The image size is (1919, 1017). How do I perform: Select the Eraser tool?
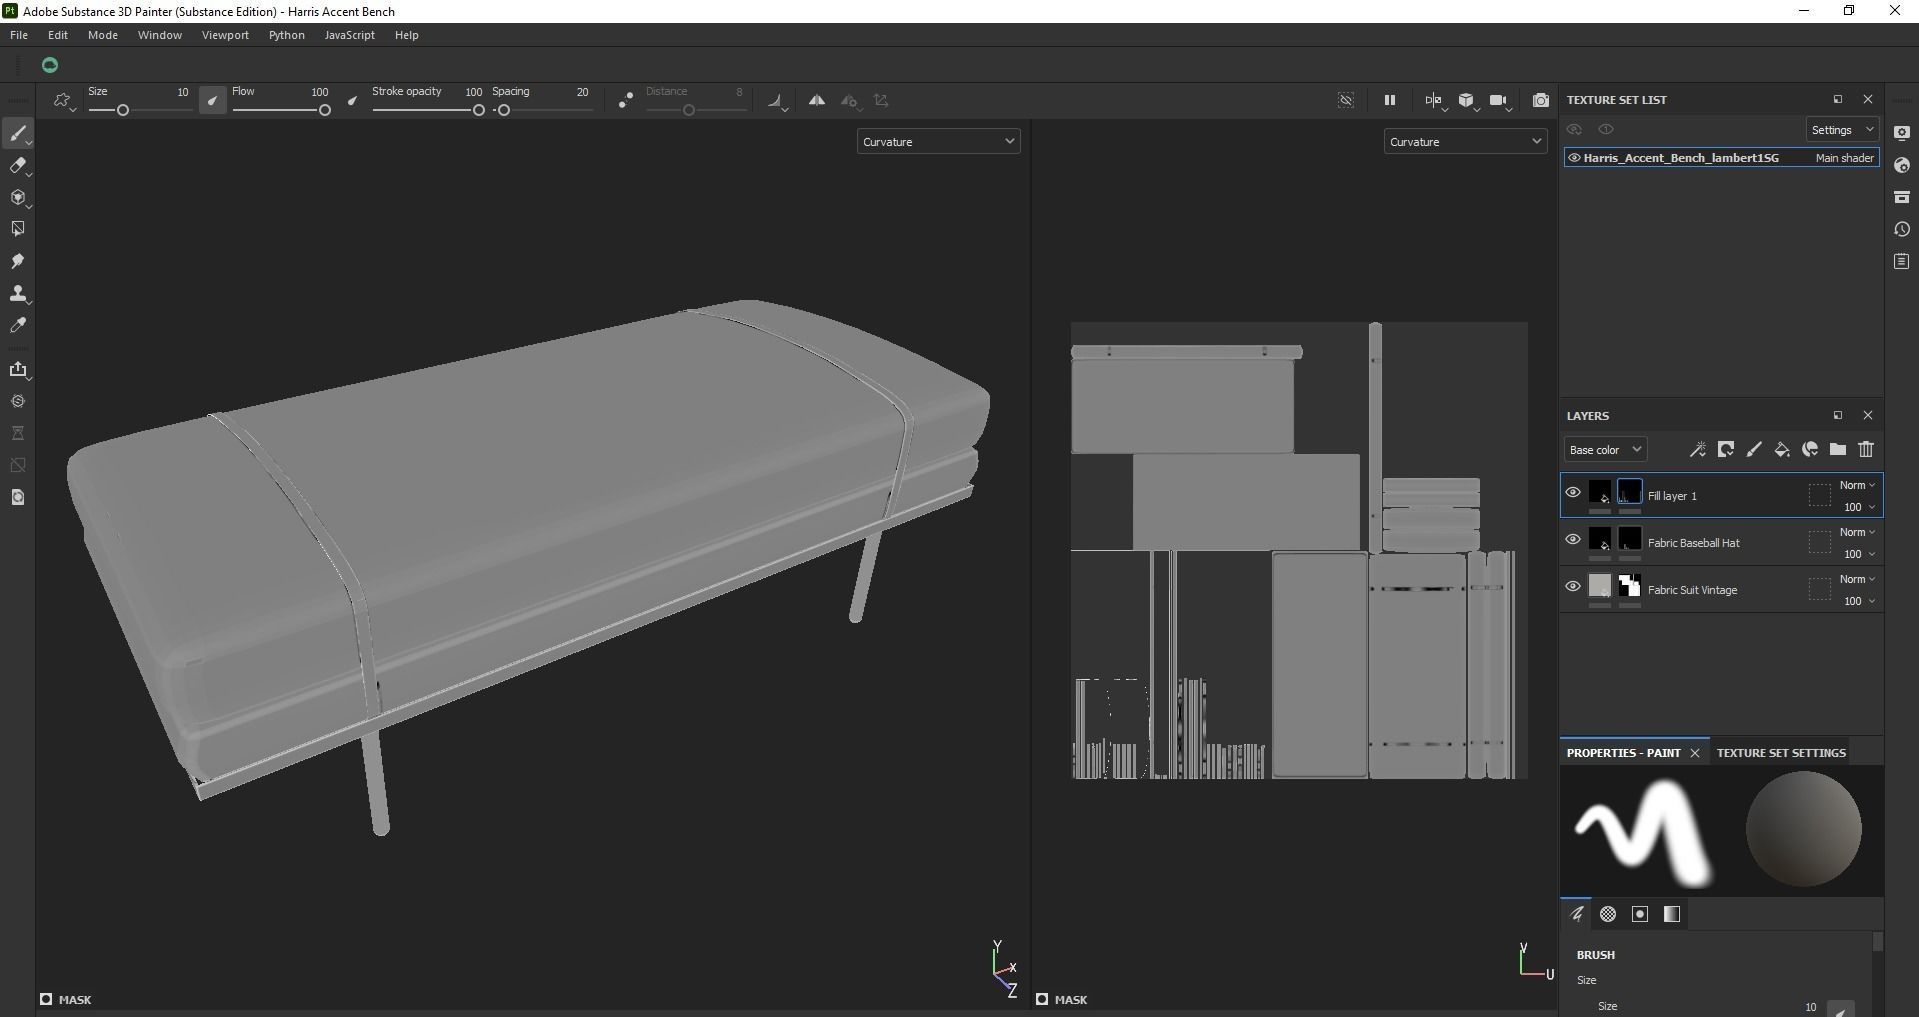18,166
